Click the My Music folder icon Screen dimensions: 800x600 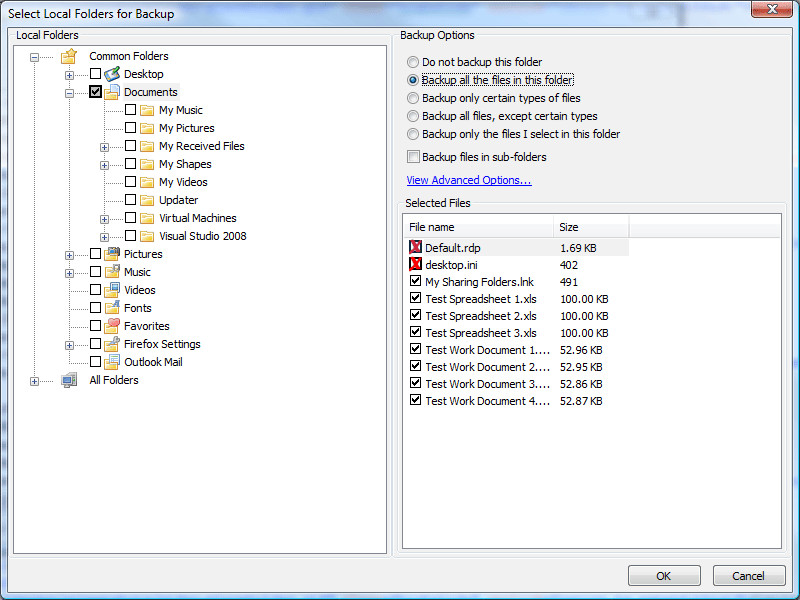(x=147, y=110)
